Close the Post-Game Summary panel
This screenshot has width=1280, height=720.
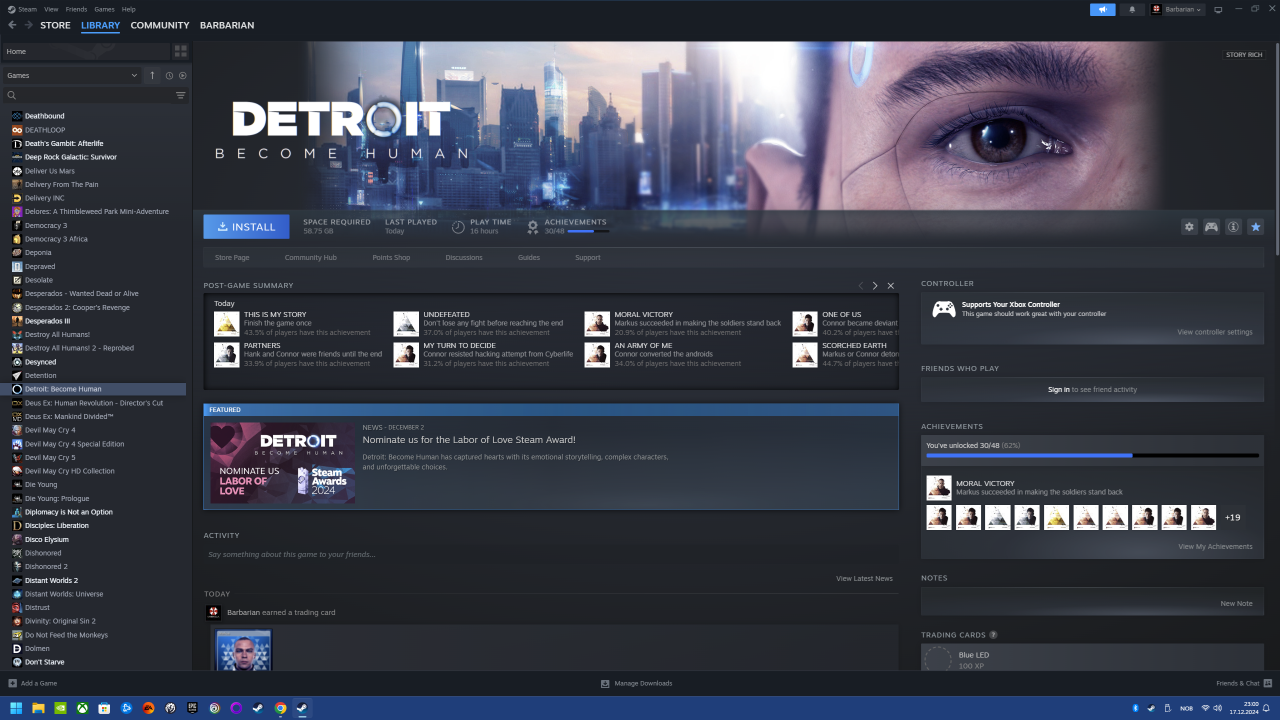891,286
